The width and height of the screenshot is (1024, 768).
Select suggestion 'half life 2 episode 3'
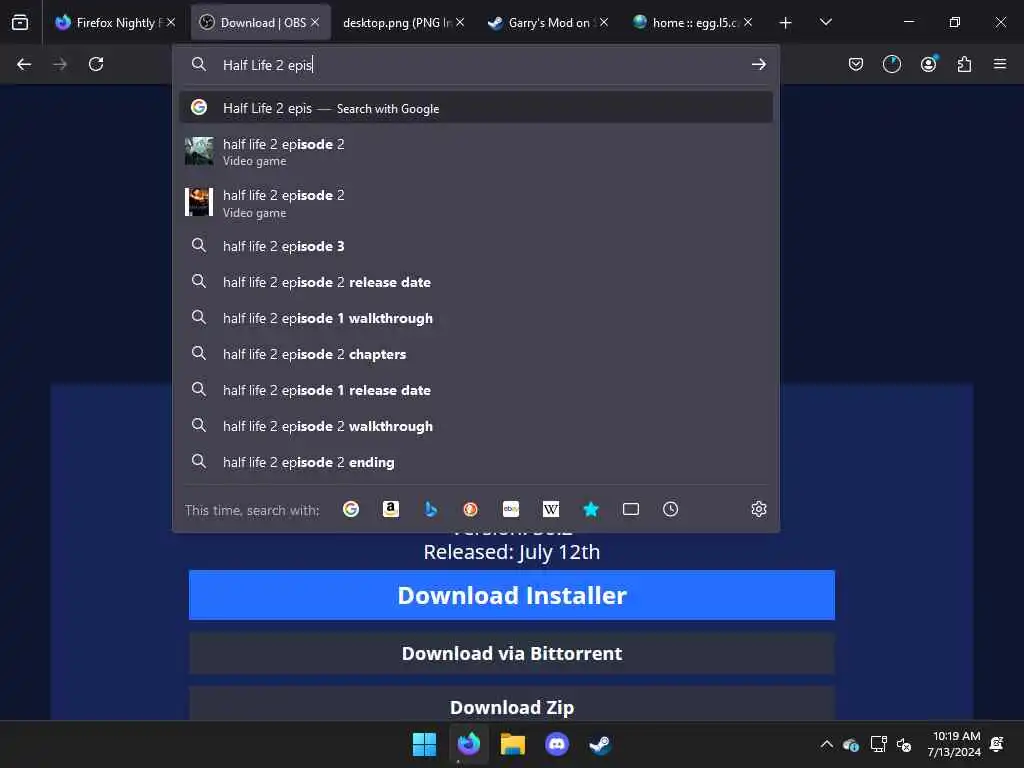click(475, 246)
